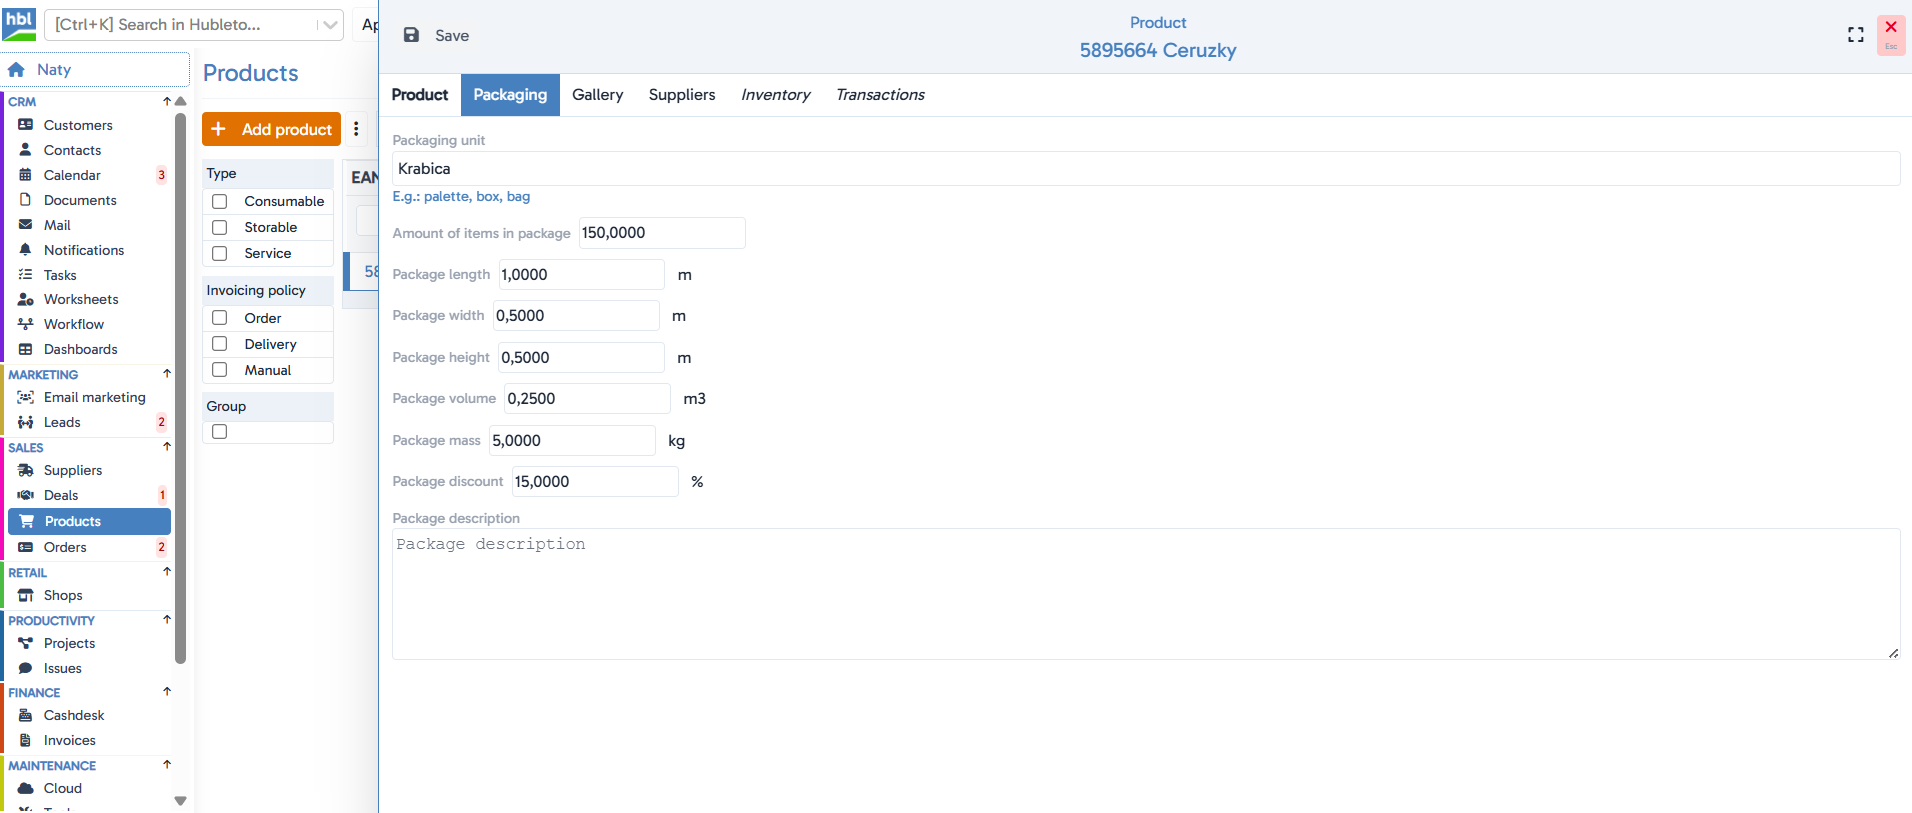Open the Suppliers tab of the product
The width and height of the screenshot is (1912, 813).
pyautogui.click(x=682, y=95)
